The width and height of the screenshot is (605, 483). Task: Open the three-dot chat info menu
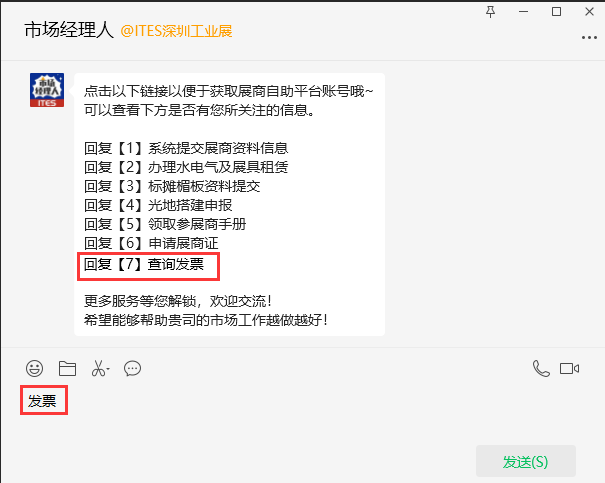coord(589,37)
